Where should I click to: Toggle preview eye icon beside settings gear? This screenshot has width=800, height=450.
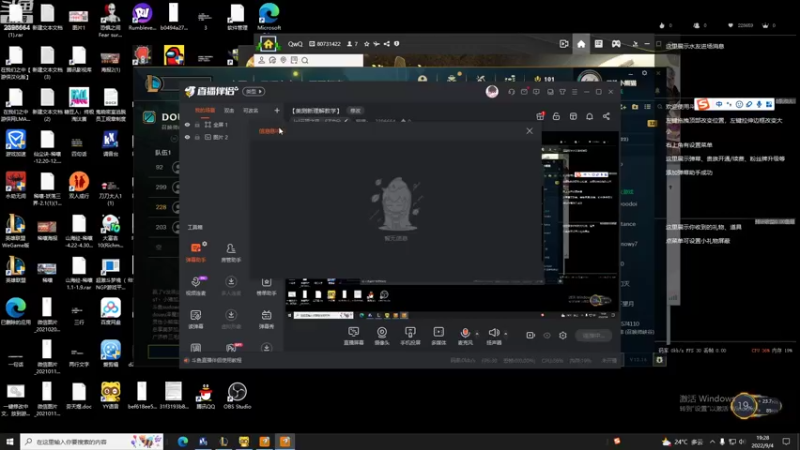pos(547,335)
